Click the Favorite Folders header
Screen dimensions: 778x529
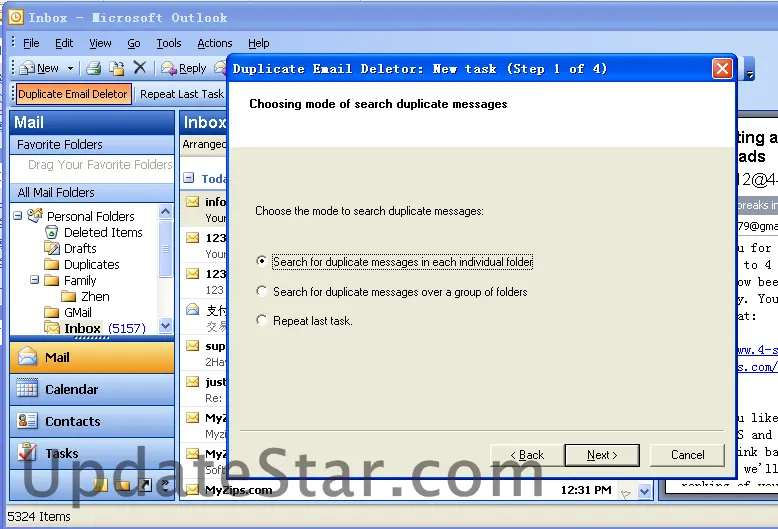[92, 144]
